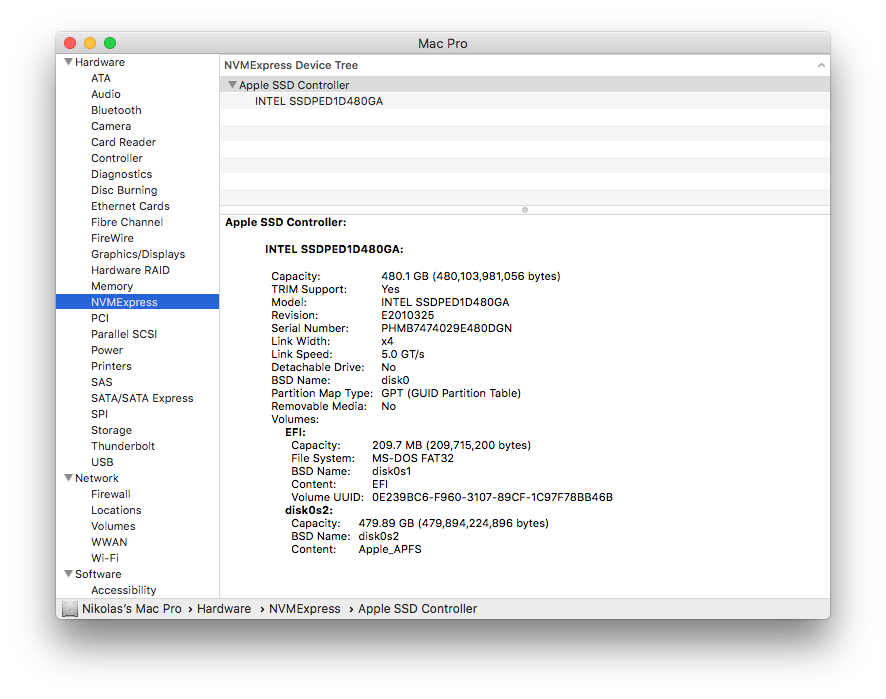Open the Card Reader category

coord(123,142)
